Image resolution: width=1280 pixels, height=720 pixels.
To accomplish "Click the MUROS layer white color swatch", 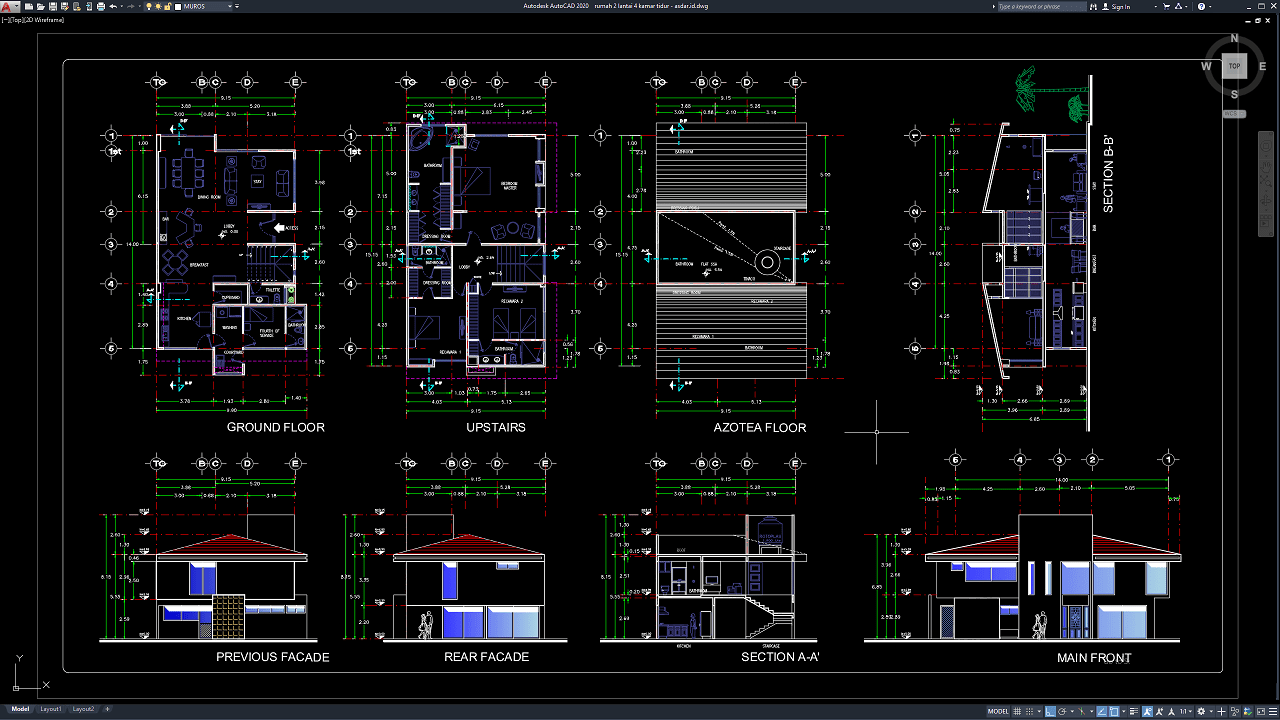I will click(178, 7).
